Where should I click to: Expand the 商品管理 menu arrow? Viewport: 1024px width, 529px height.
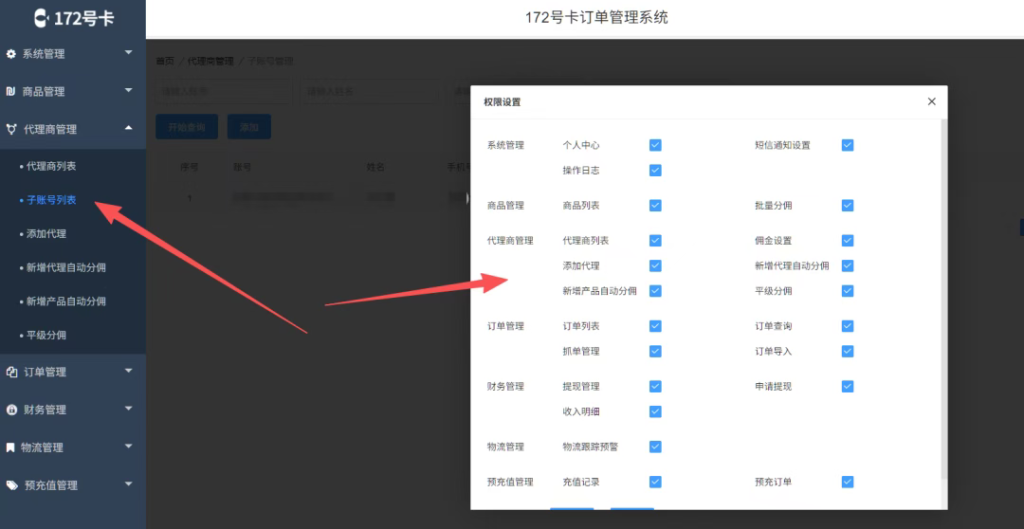[x=129, y=89]
